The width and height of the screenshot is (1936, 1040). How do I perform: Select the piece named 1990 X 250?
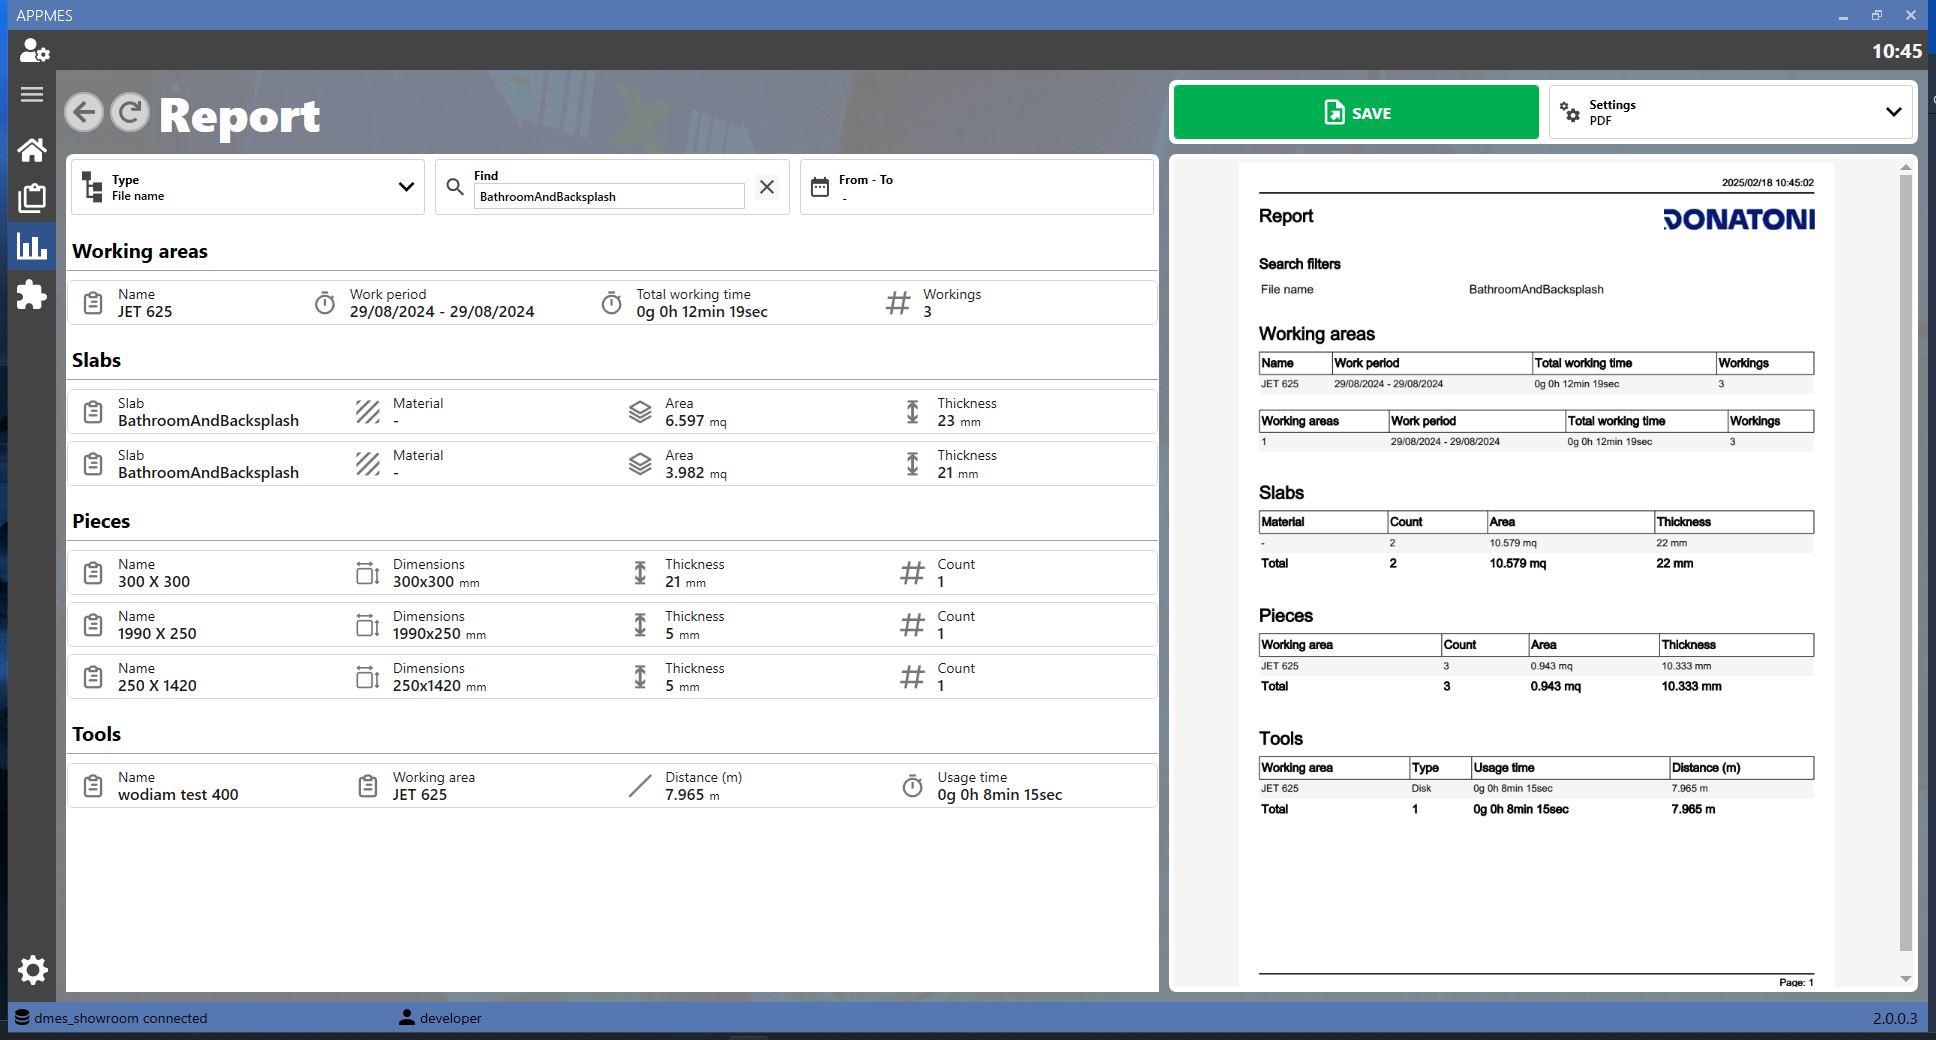[612, 625]
